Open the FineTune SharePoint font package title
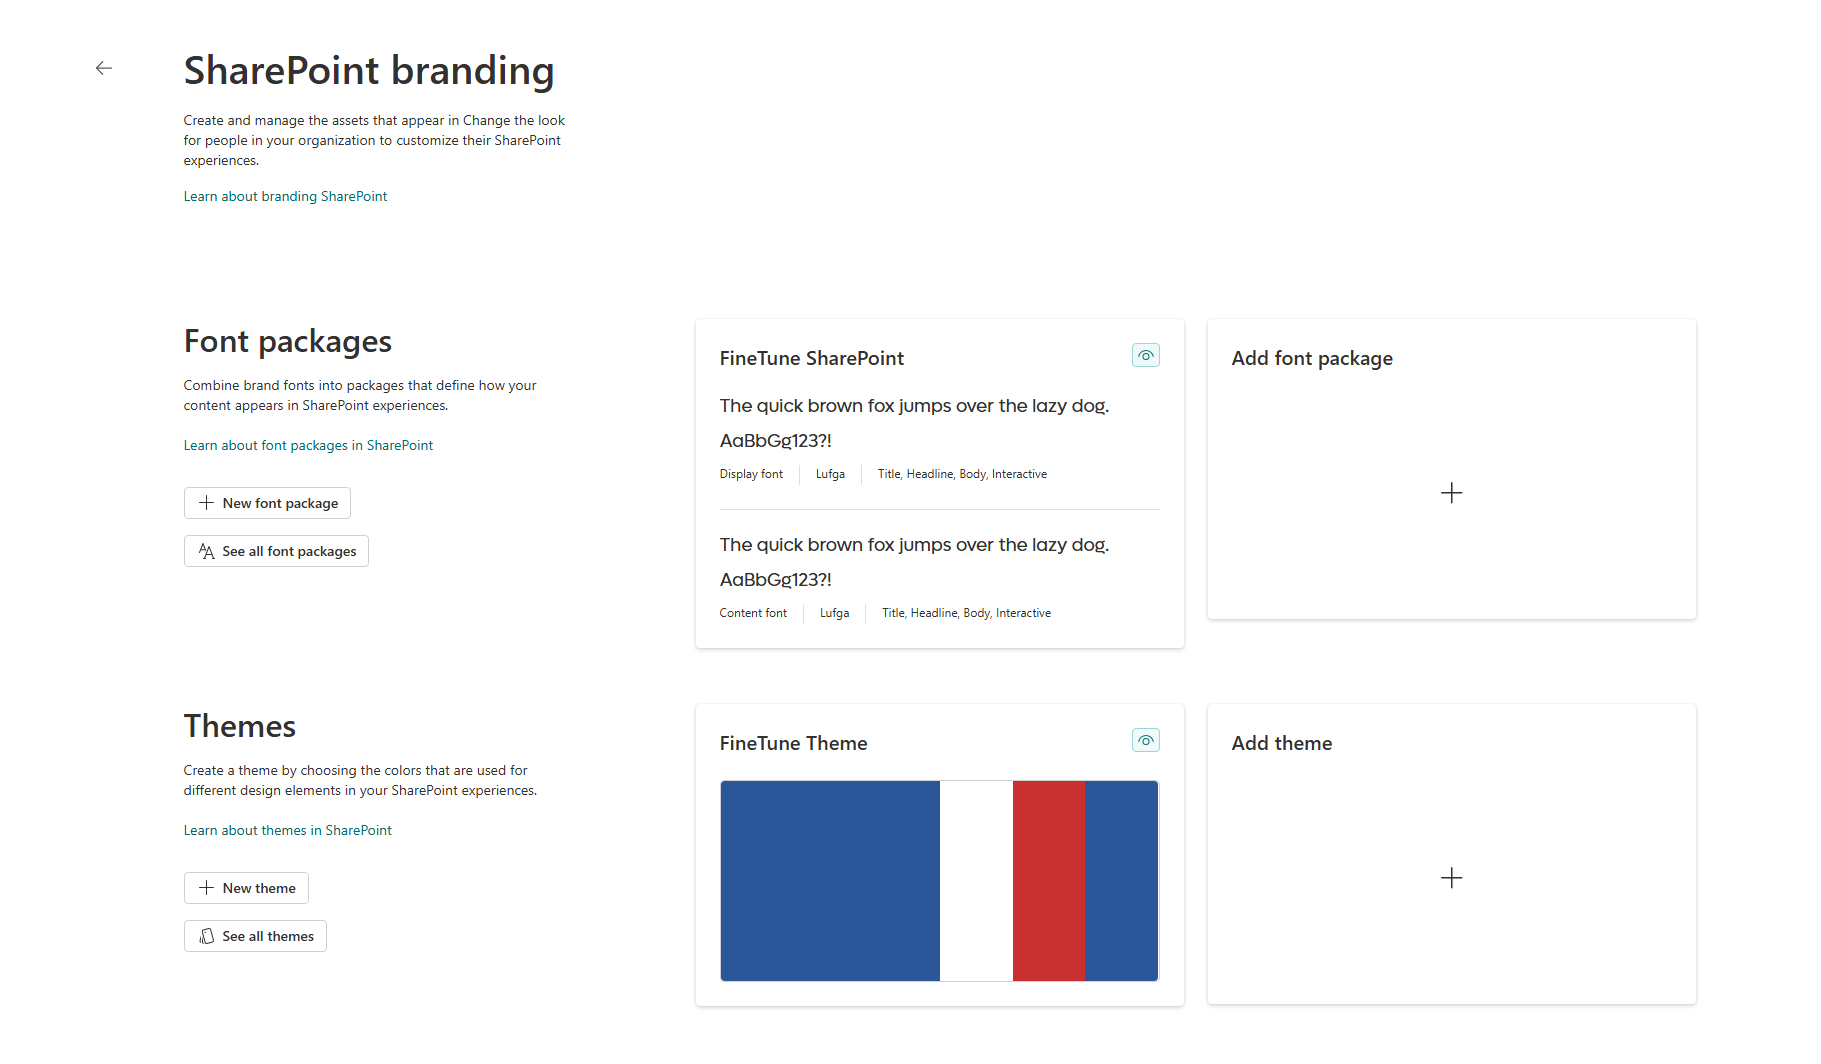 [811, 359]
